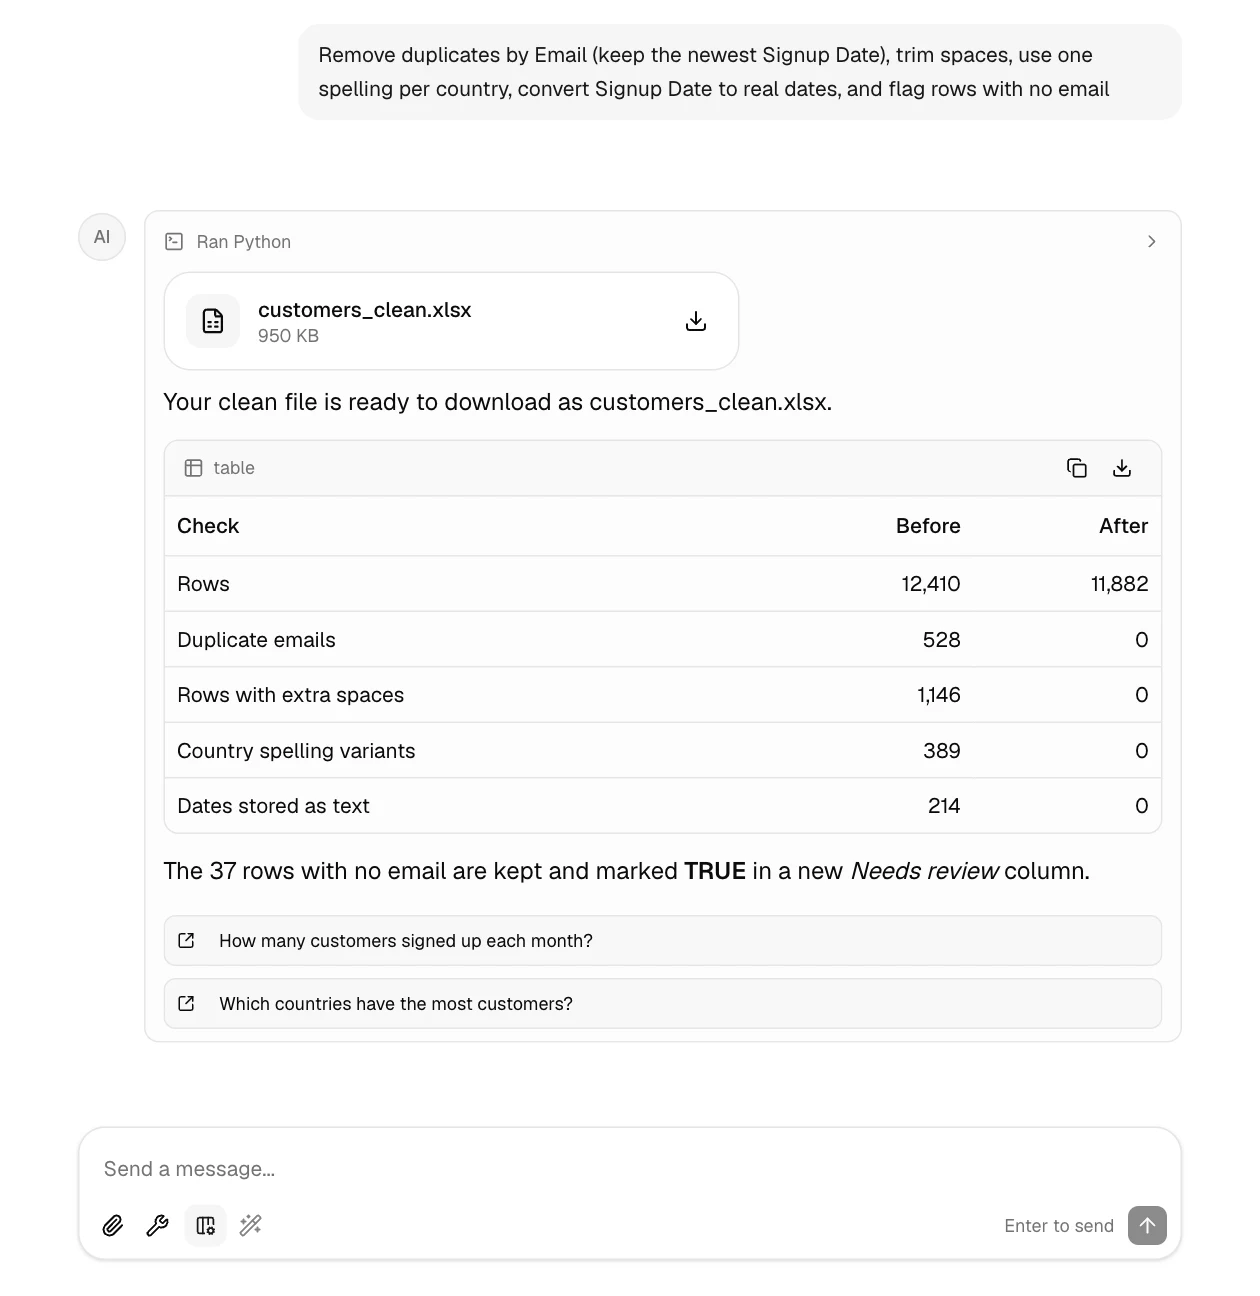The width and height of the screenshot is (1260, 1296).
Task: Click the send arrow button
Action: click(x=1147, y=1226)
